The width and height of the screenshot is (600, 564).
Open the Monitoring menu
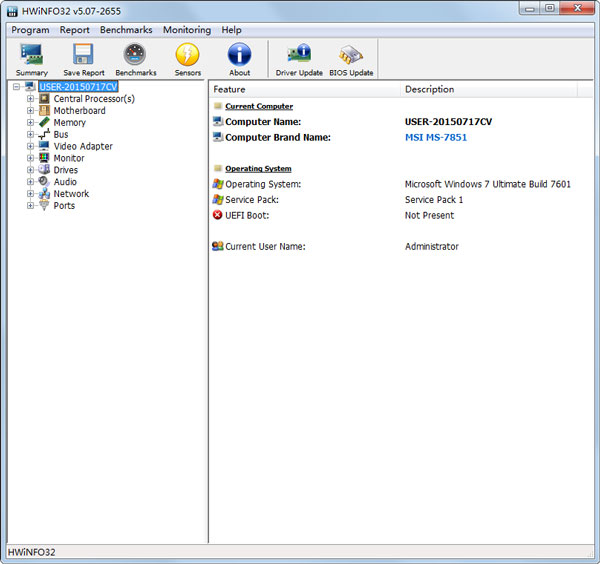pos(187,30)
